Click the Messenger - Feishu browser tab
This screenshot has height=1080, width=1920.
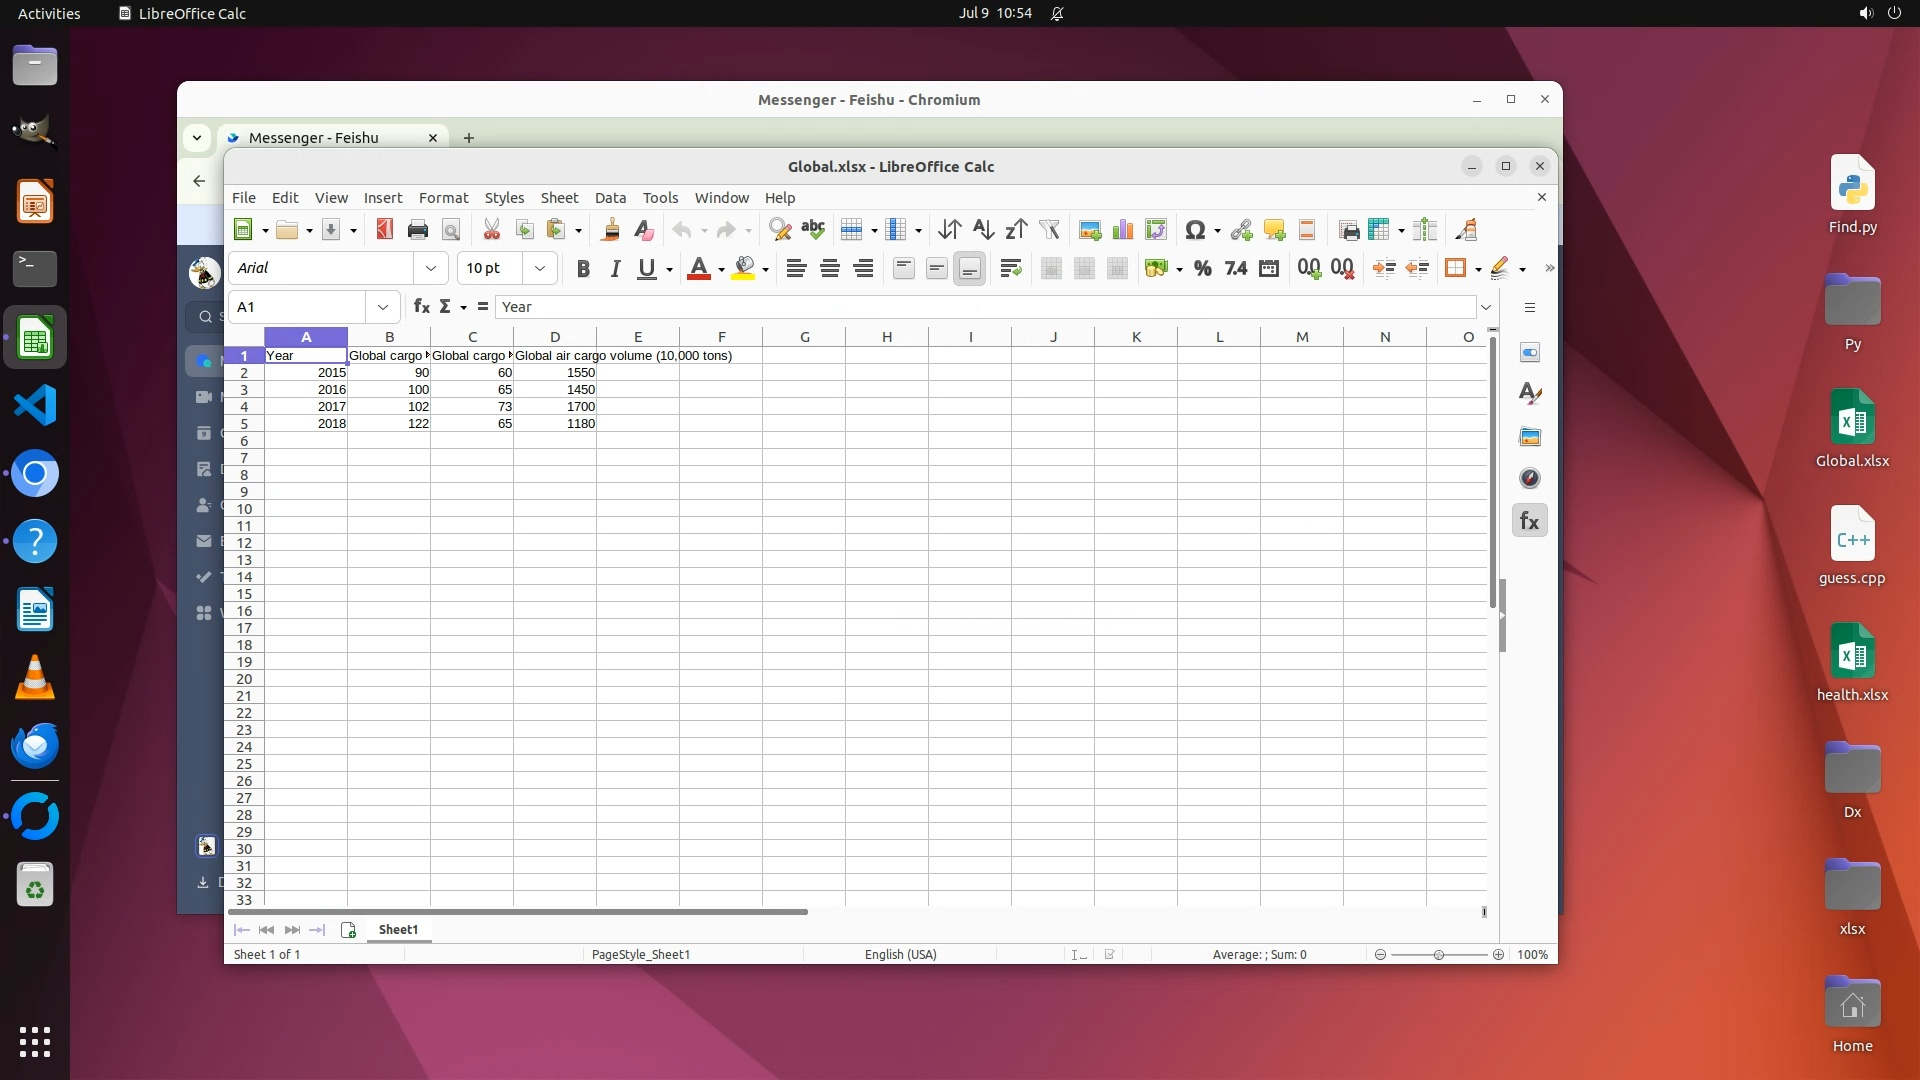coord(314,138)
